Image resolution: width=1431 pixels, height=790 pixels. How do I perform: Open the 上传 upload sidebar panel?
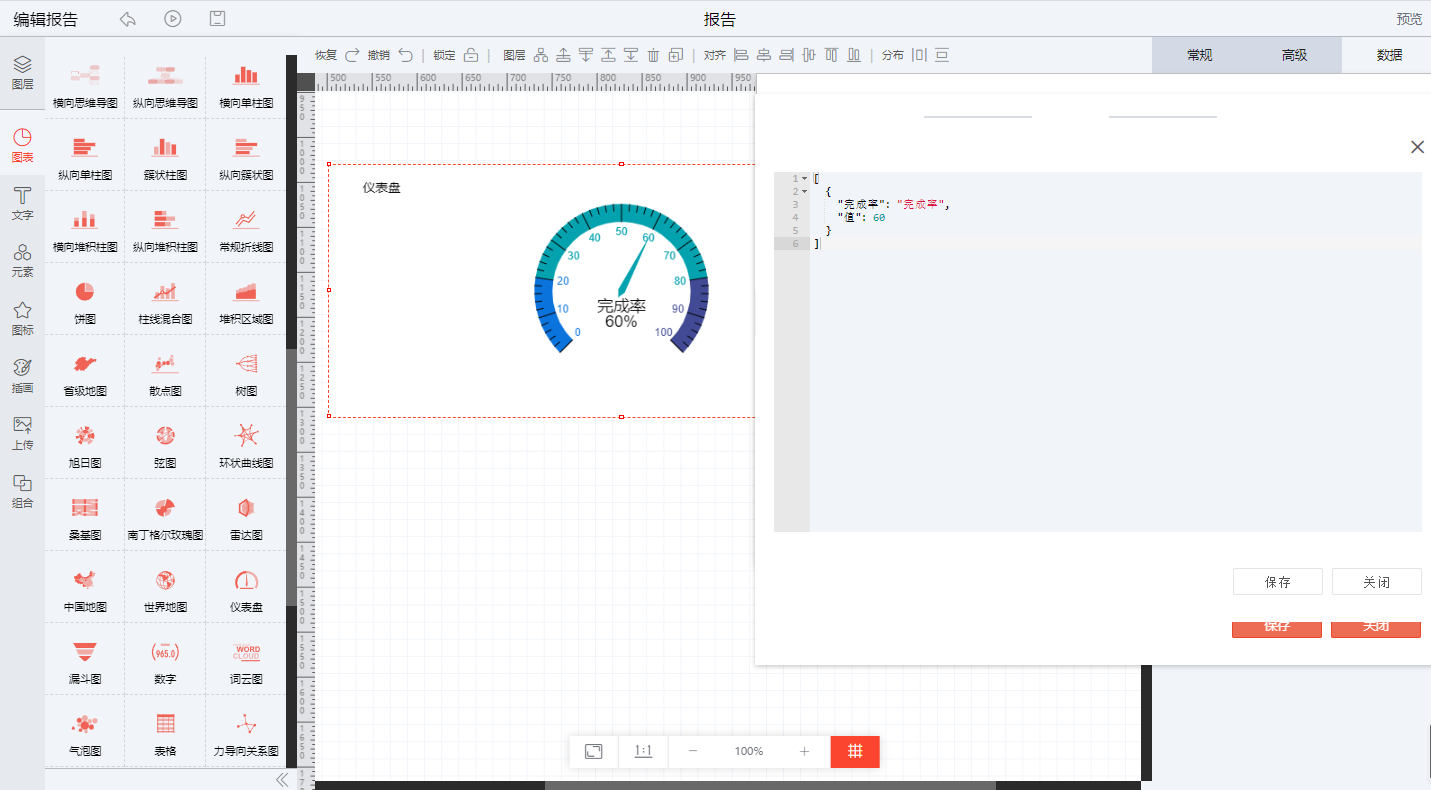pyautogui.click(x=22, y=433)
